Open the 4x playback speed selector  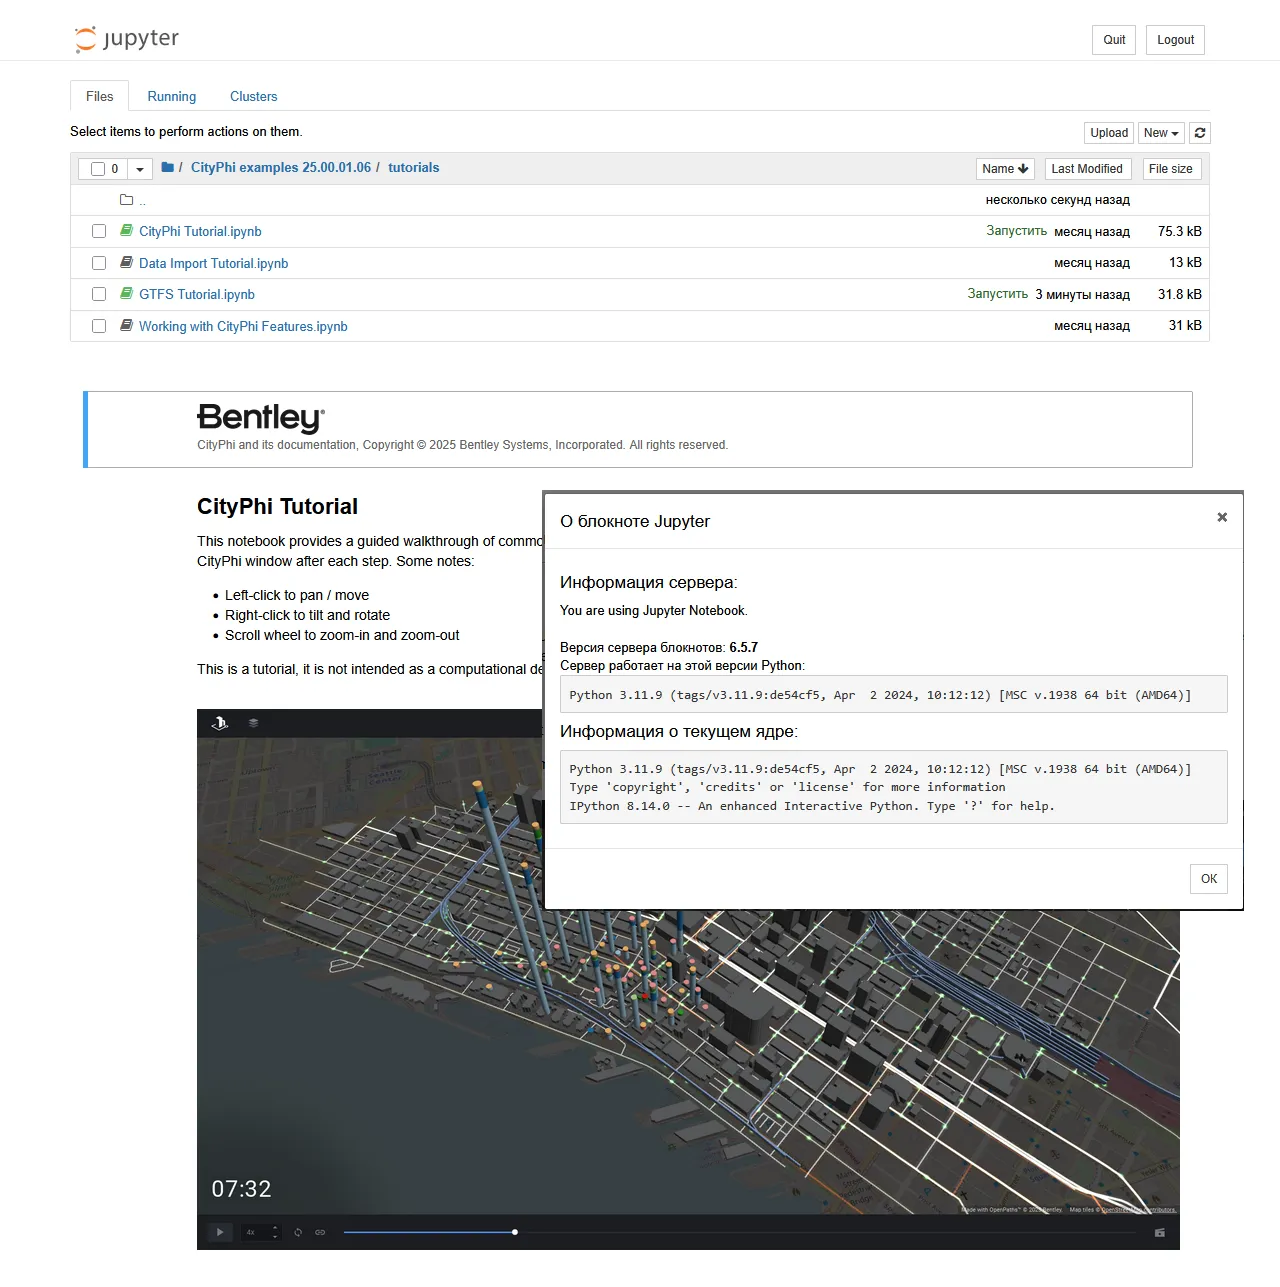point(262,1232)
